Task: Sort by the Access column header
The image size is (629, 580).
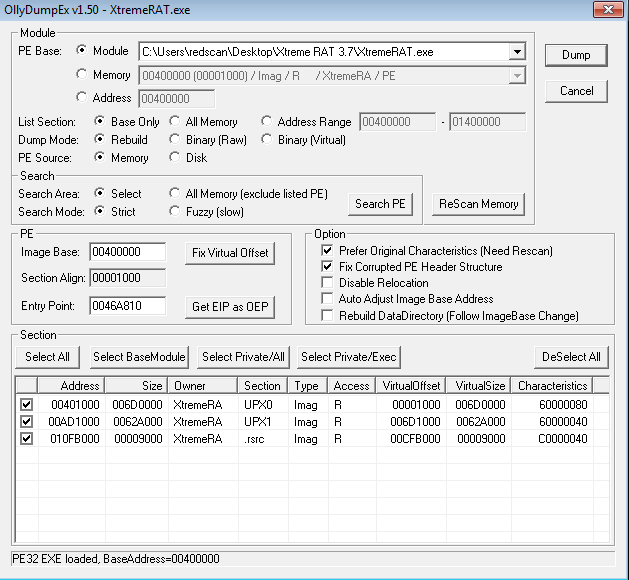Action: tap(351, 386)
